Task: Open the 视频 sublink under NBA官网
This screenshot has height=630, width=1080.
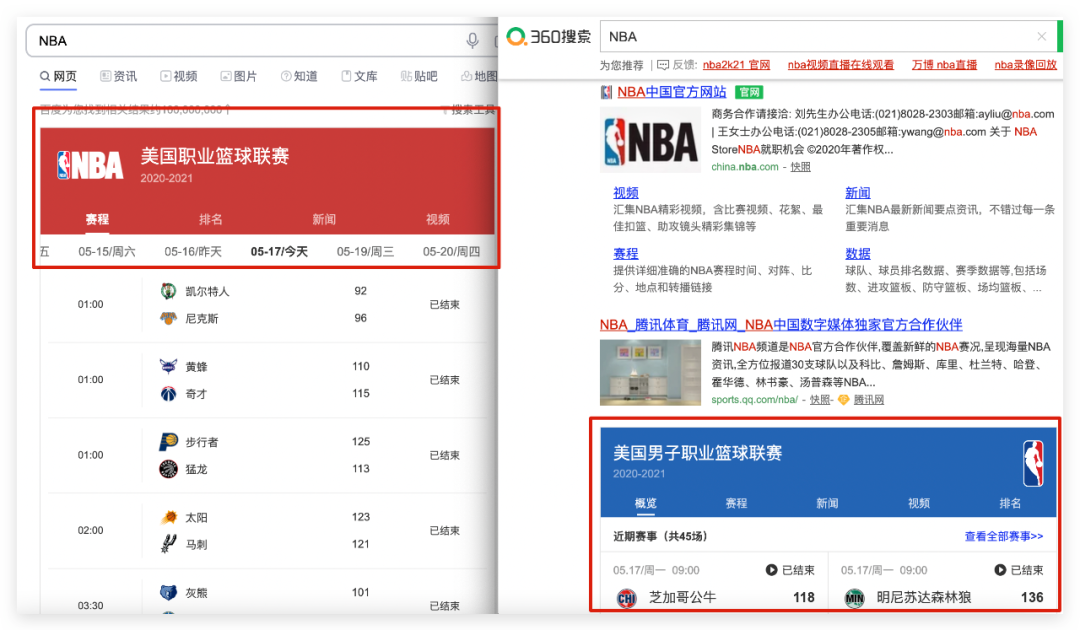Action: (x=626, y=193)
